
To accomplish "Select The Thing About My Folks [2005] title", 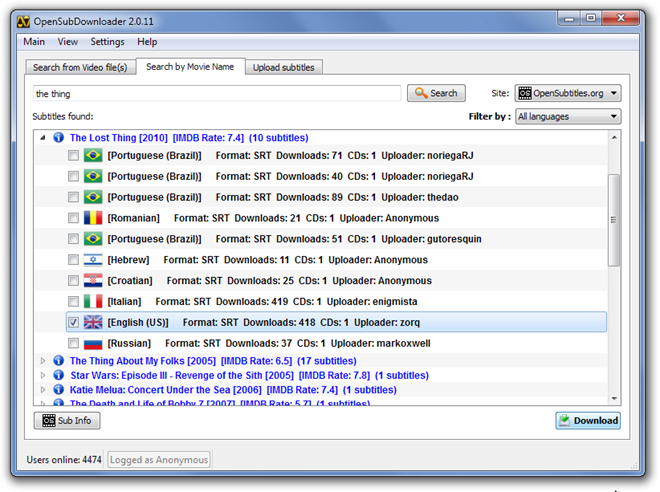I will pyautogui.click(x=213, y=361).
